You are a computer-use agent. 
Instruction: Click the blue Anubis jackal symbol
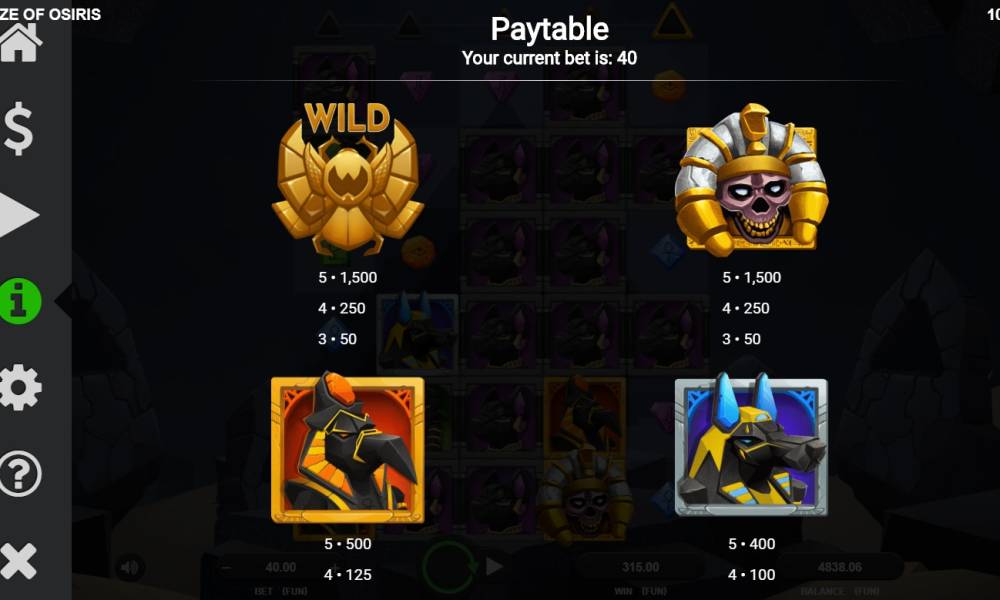(751, 445)
